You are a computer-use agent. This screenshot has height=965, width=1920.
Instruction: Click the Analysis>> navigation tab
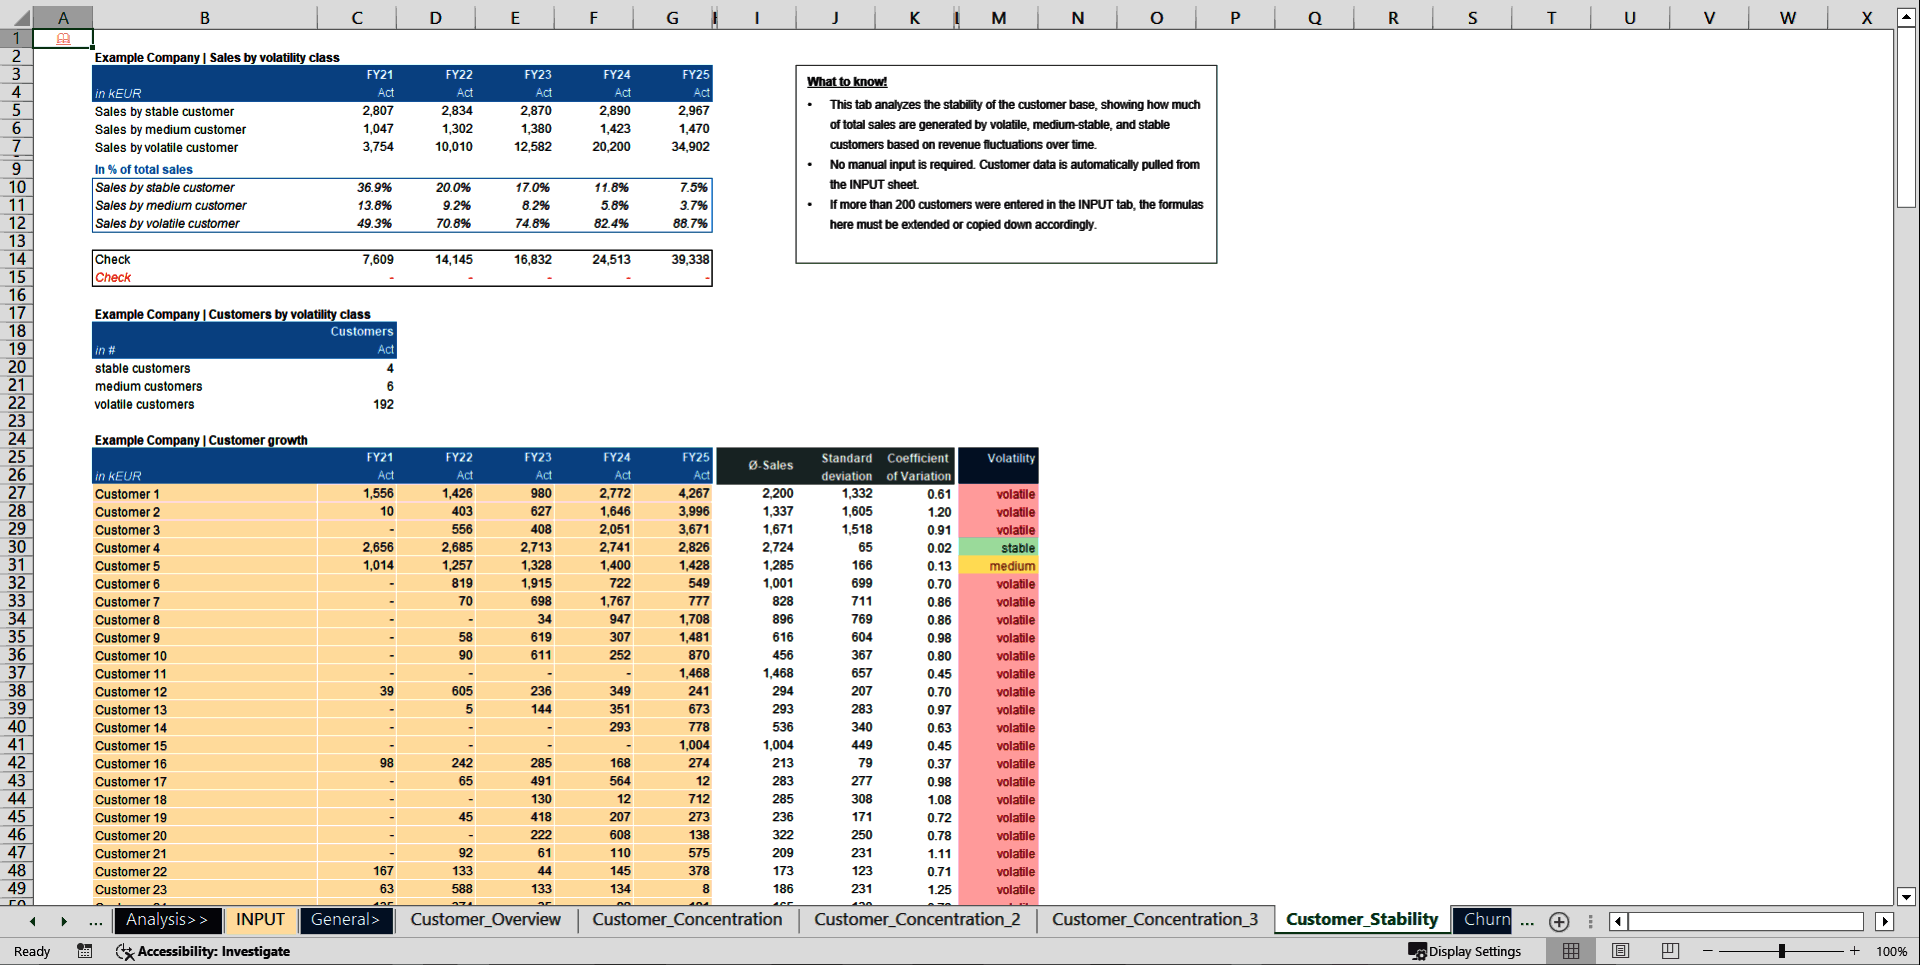point(168,920)
